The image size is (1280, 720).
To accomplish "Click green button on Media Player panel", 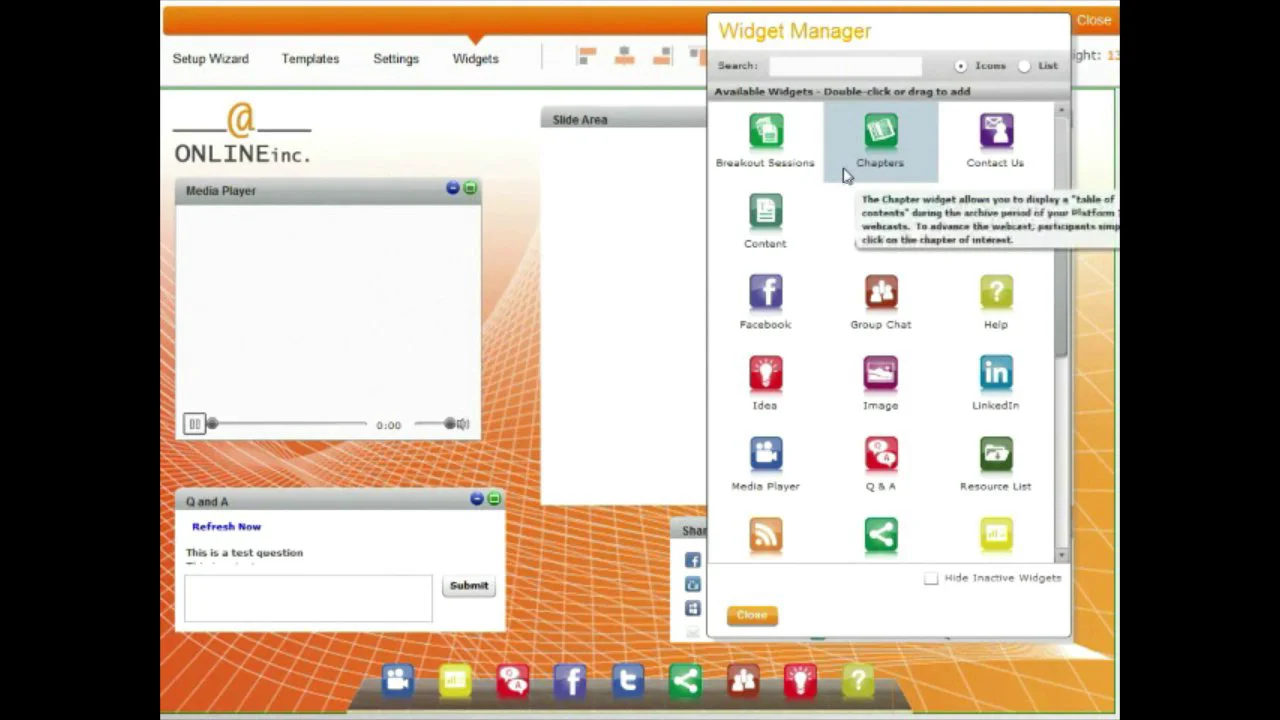I will coord(470,188).
